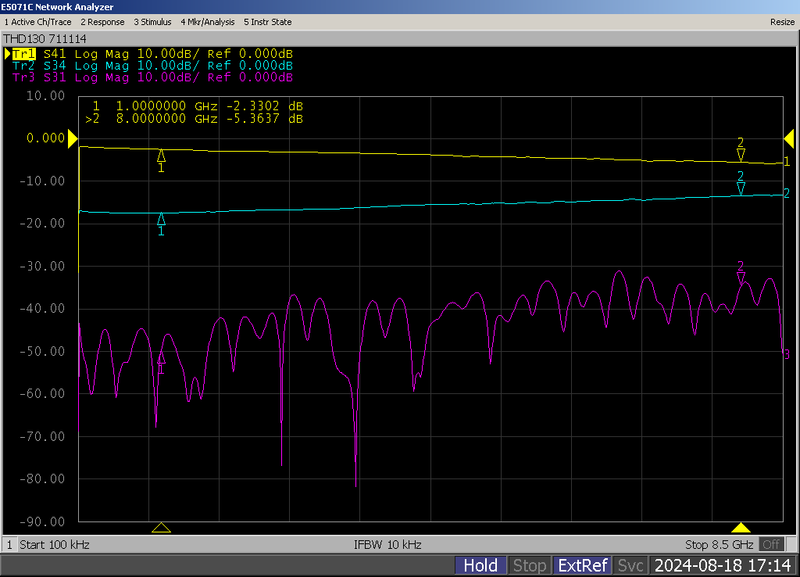The height and width of the screenshot is (577, 800).
Task: Click the Tr3 S31 magenta trace label
Action: [x=152, y=77]
